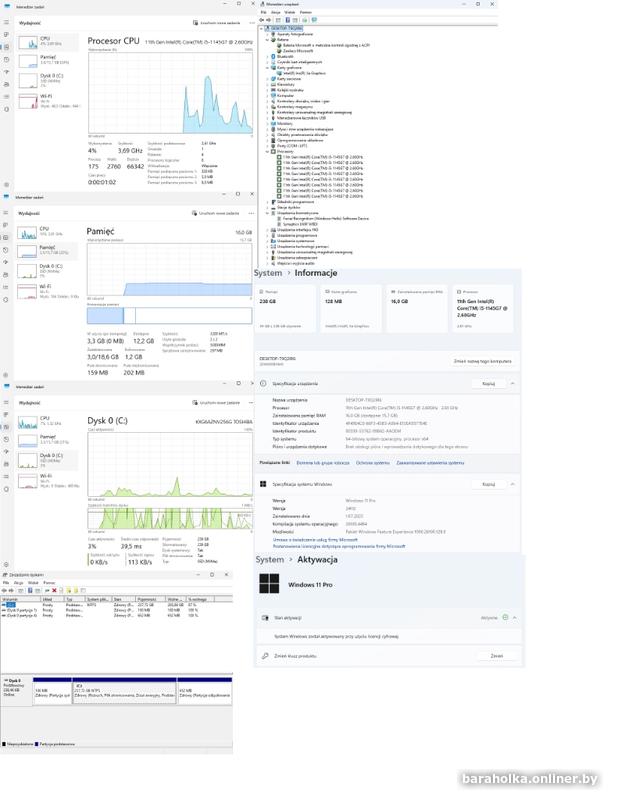618x800 pixels.
Task: Select Performance page icon in CPU Task Manager sidebar
Action: click(x=6, y=47)
